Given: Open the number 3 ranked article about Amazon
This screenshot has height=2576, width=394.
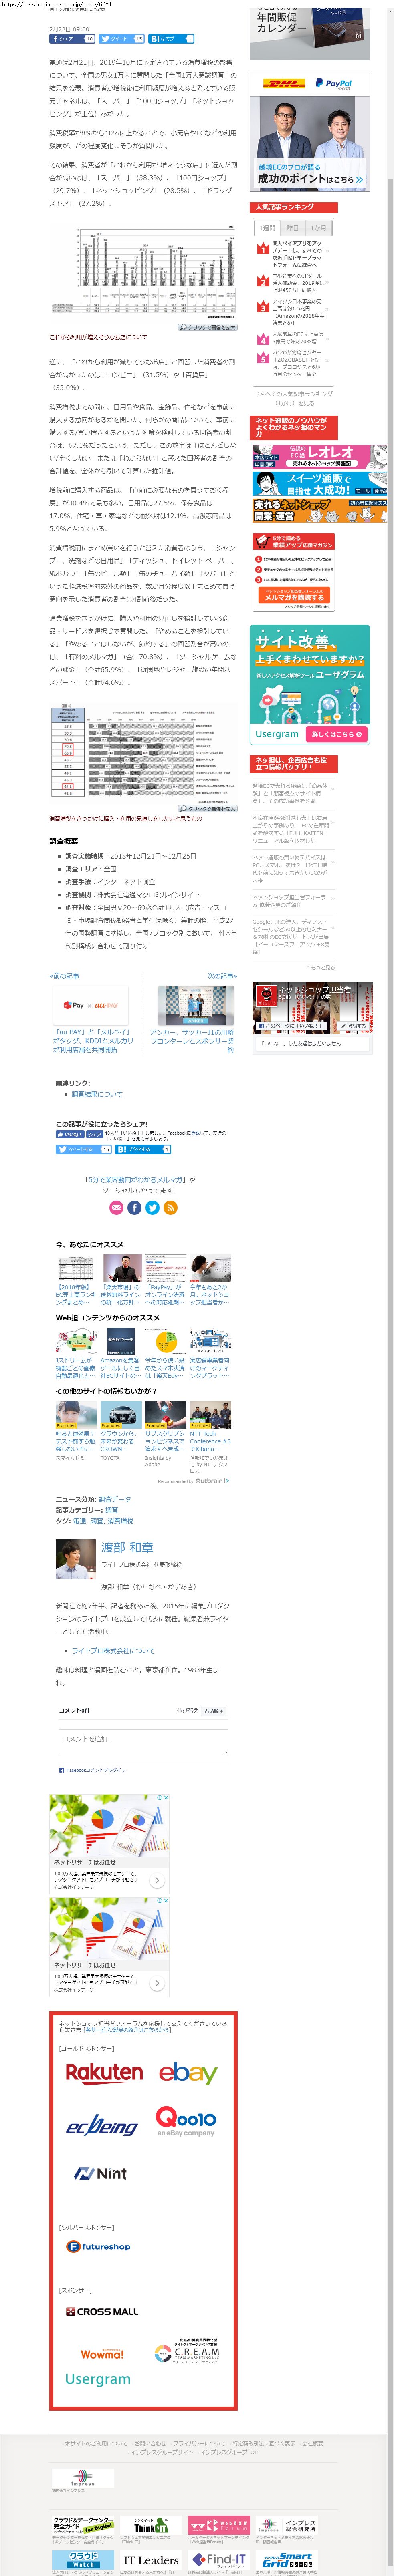Looking at the screenshot, I should coord(297,312).
